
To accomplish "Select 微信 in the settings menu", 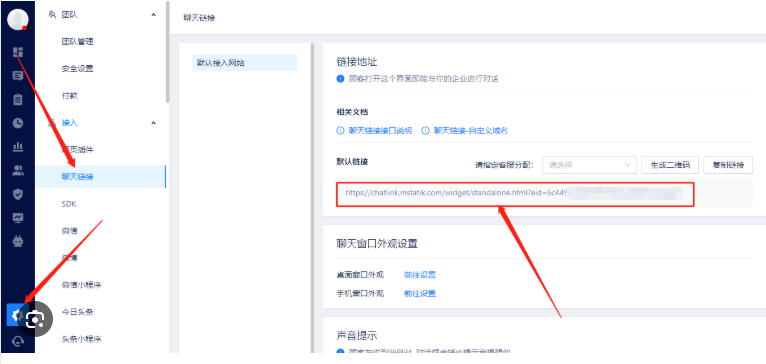I will 69,231.
